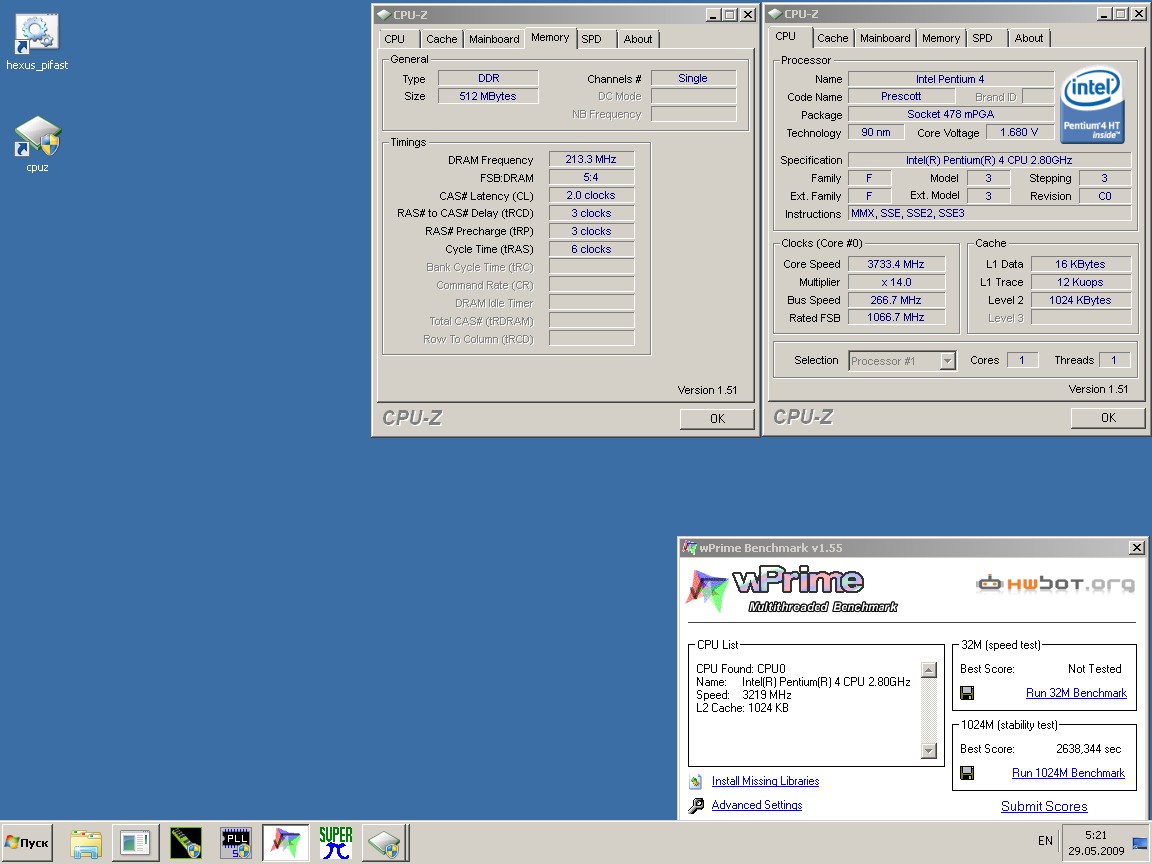Click the wPrime Benchmark title bar icon
Screen dimensions: 1152x864
tap(688, 547)
